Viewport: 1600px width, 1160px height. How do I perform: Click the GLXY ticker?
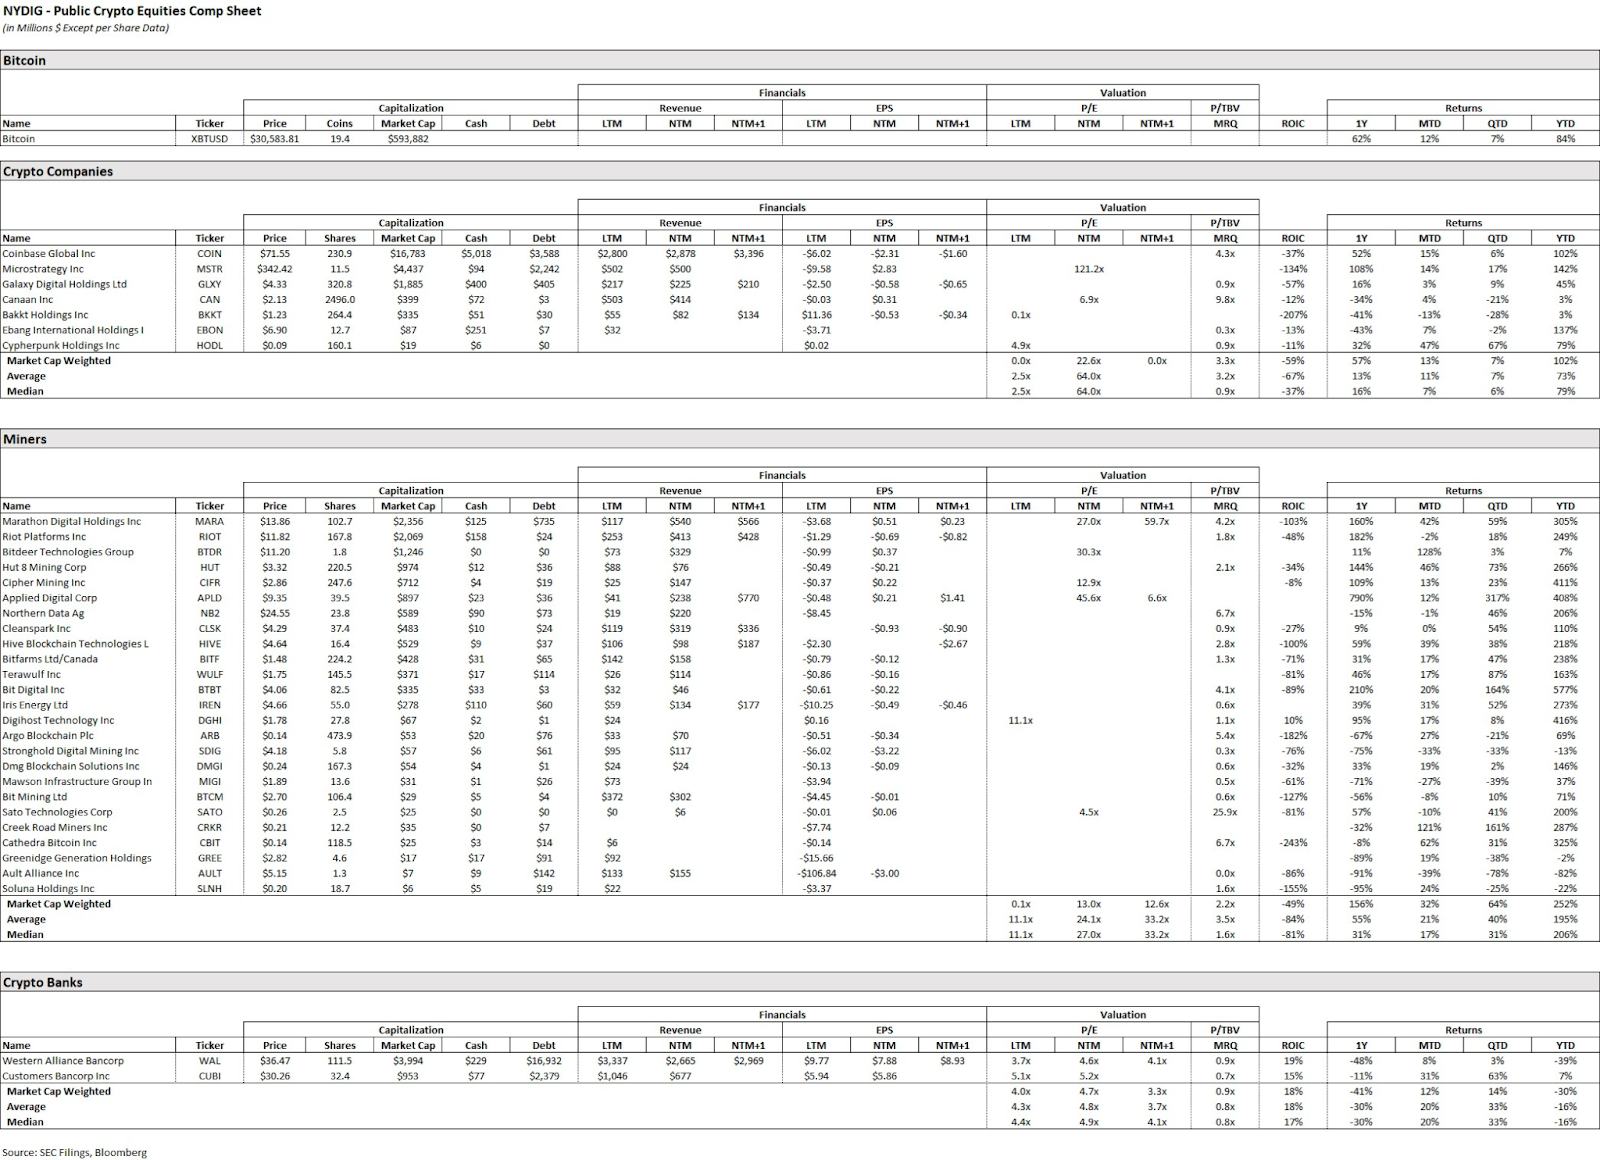coord(210,284)
